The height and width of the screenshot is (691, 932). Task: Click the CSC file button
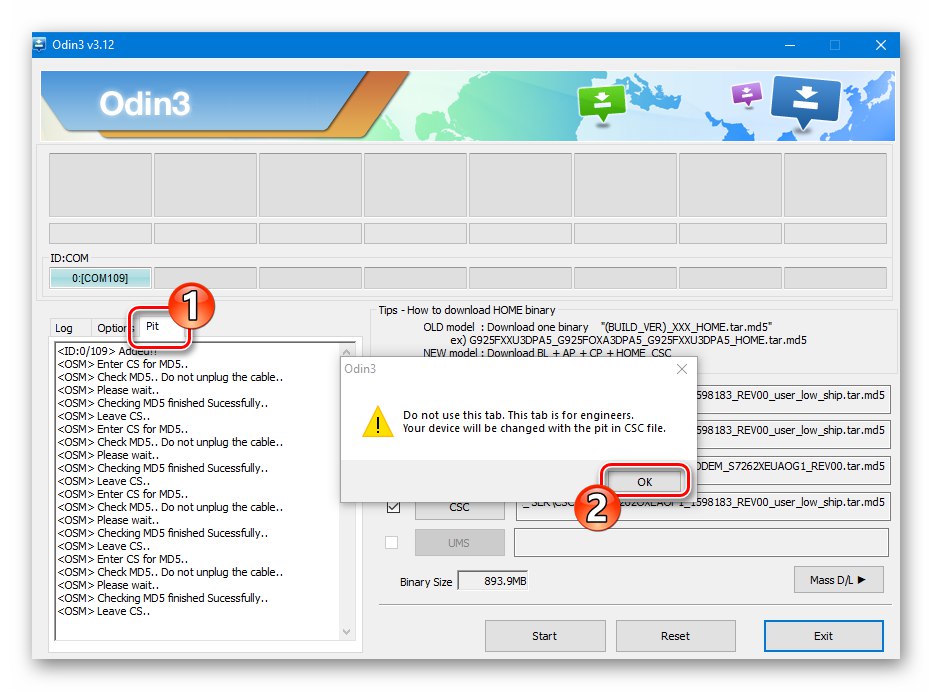tap(459, 507)
